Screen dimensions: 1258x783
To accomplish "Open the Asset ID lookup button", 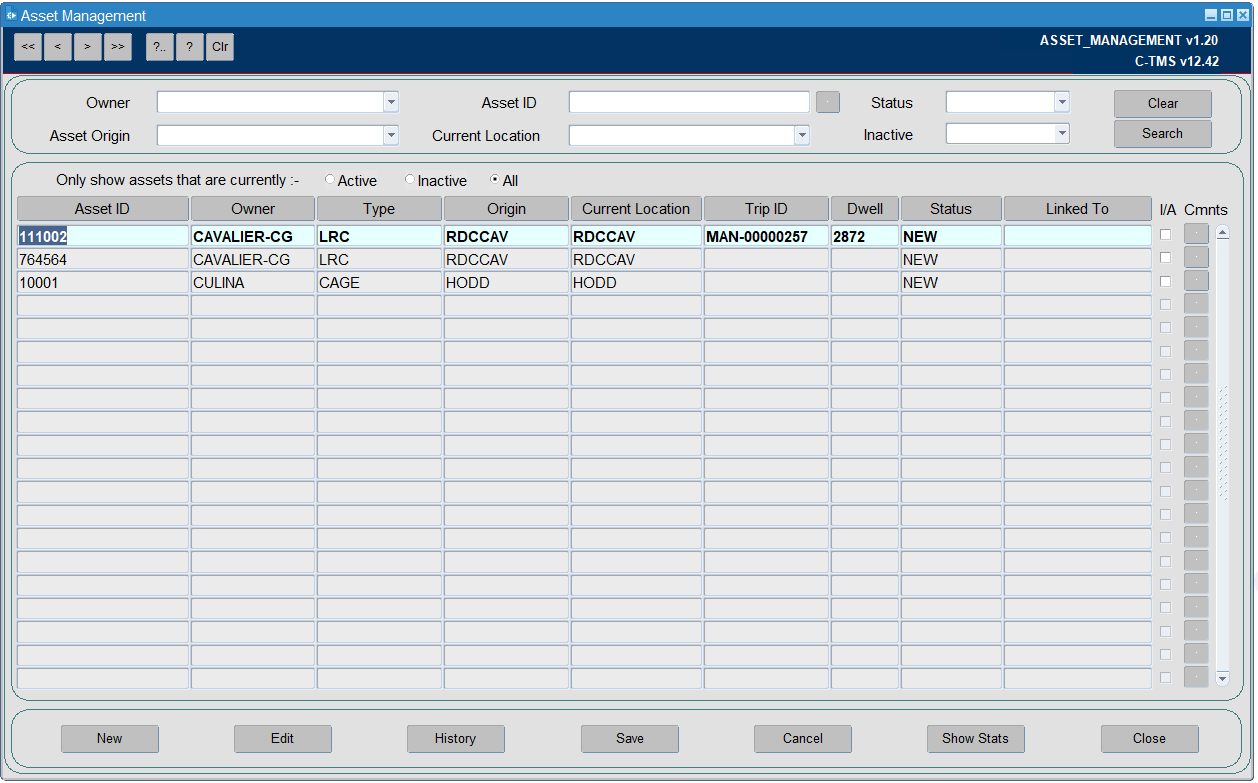I will pyautogui.click(x=828, y=102).
